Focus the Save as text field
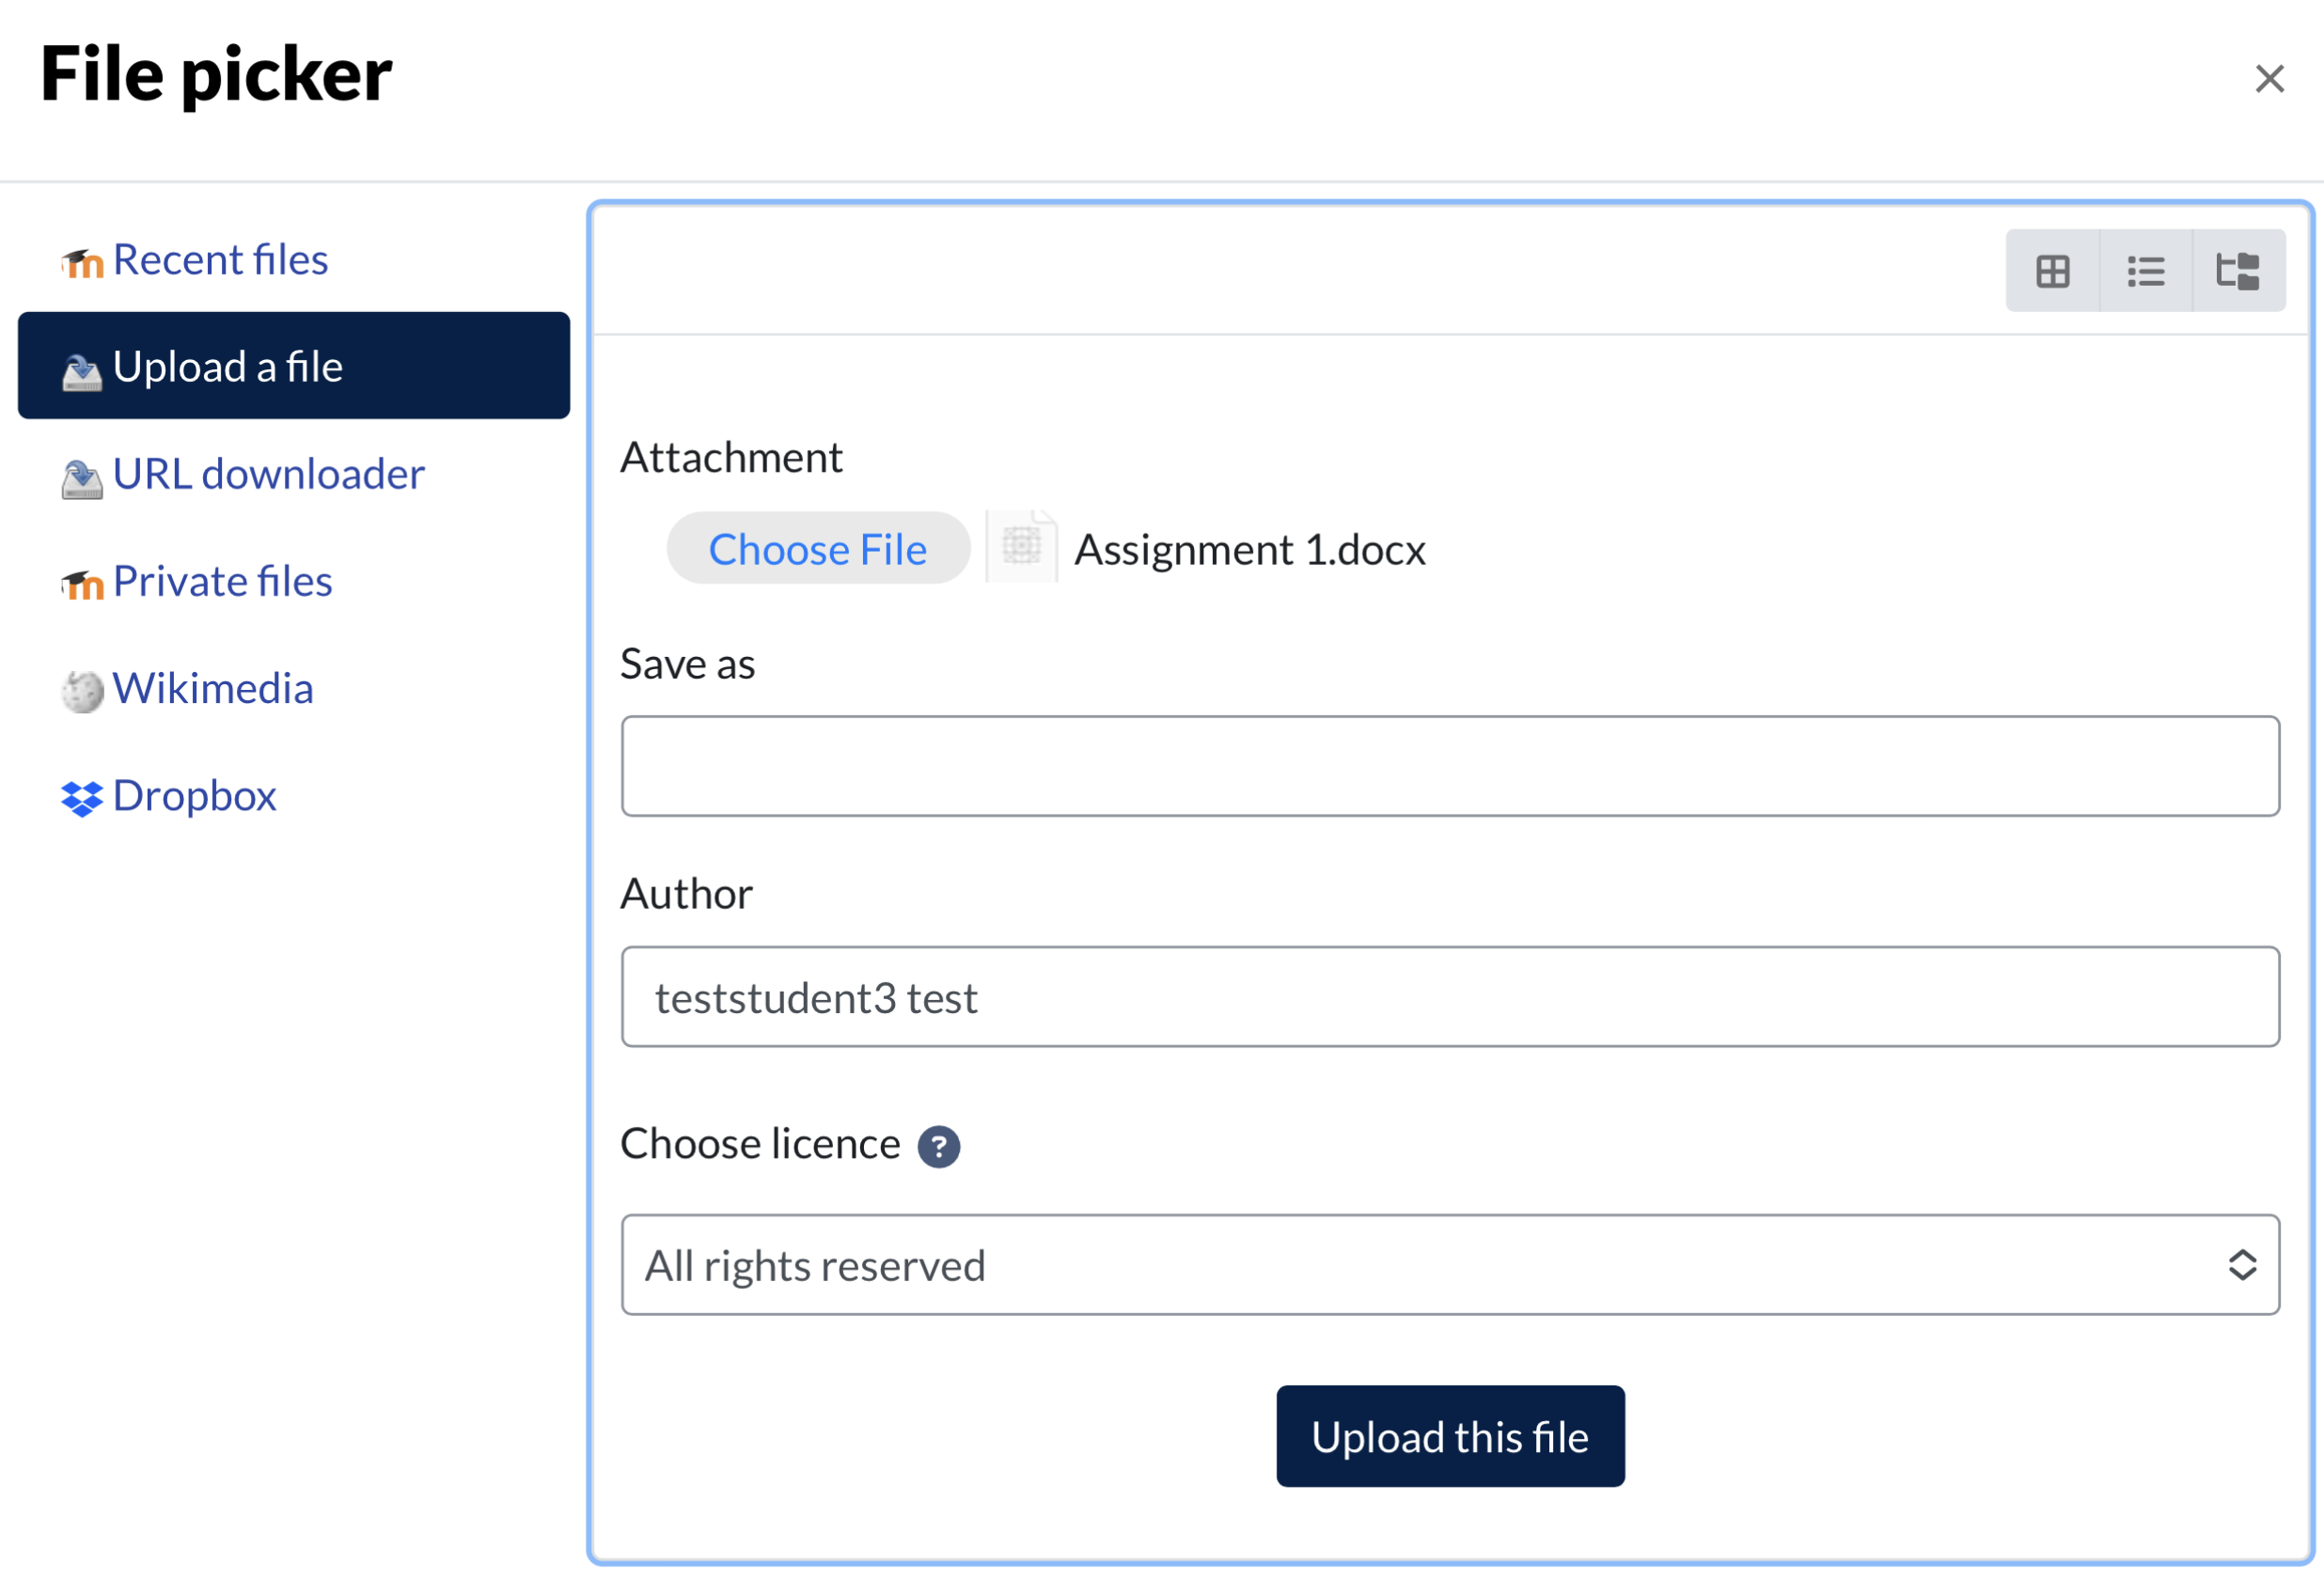 [1449, 766]
